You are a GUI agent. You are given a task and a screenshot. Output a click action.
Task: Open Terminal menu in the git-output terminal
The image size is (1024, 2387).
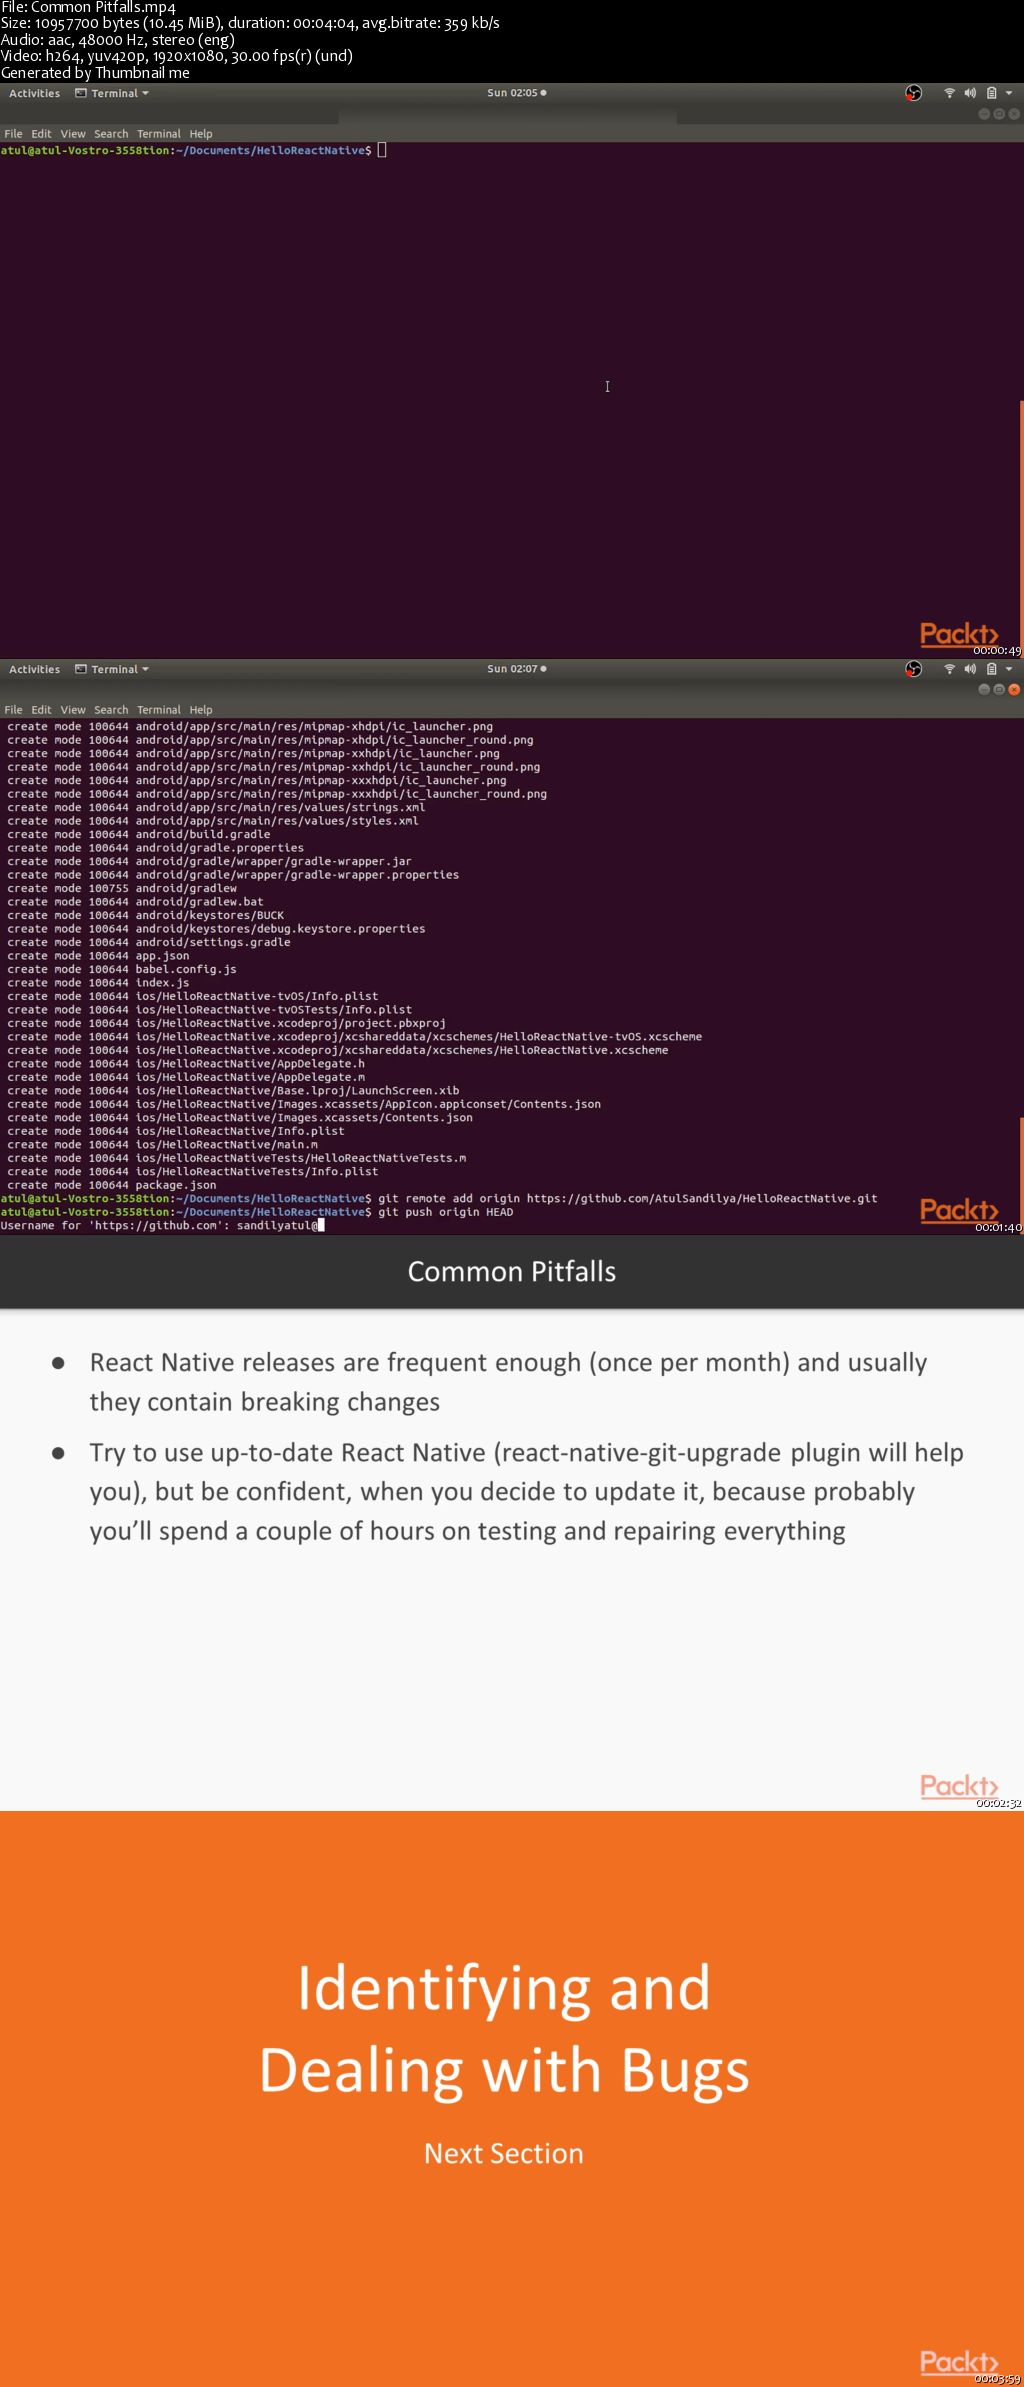[159, 710]
